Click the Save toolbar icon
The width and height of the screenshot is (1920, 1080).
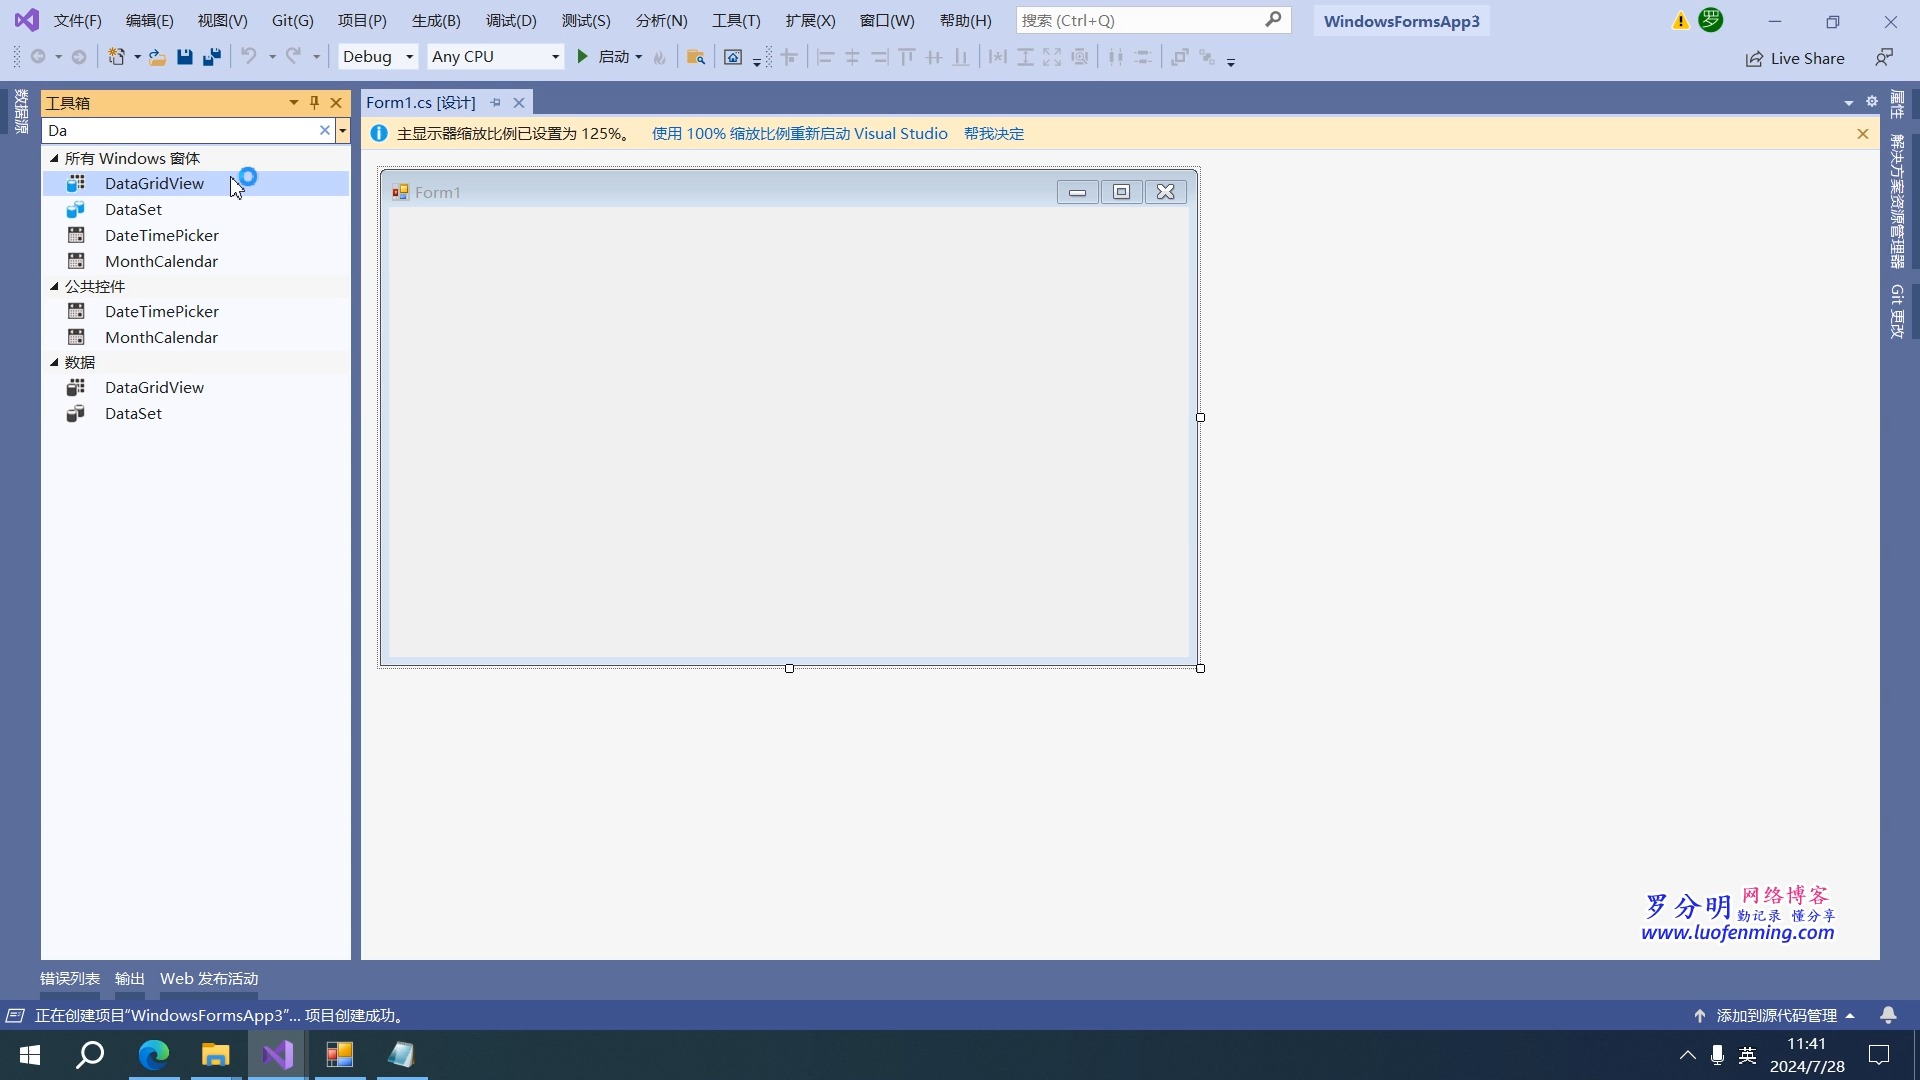[x=185, y=57]
